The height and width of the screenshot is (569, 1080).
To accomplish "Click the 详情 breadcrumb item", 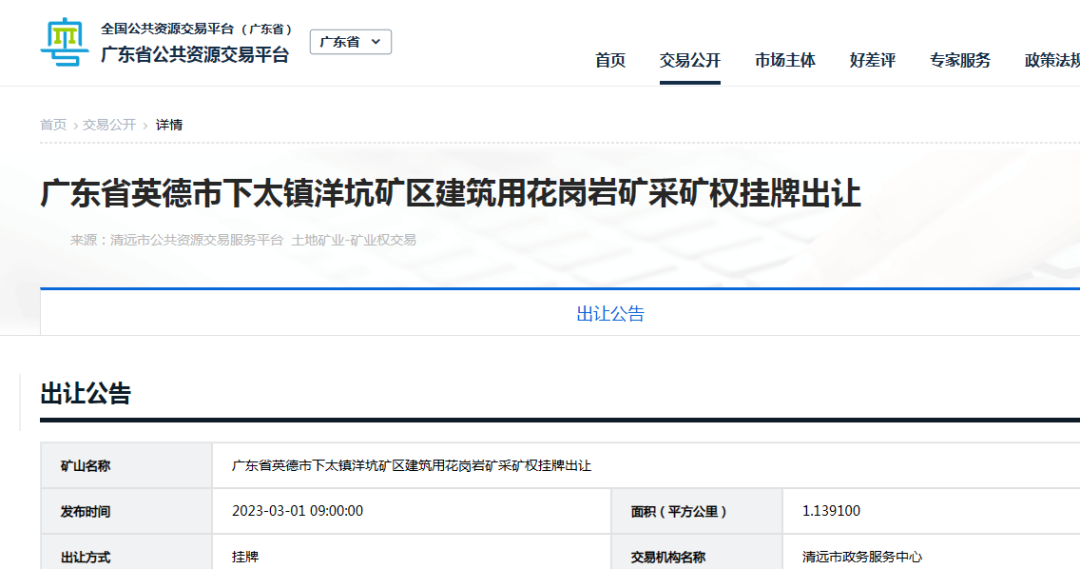I will [169, 125].
